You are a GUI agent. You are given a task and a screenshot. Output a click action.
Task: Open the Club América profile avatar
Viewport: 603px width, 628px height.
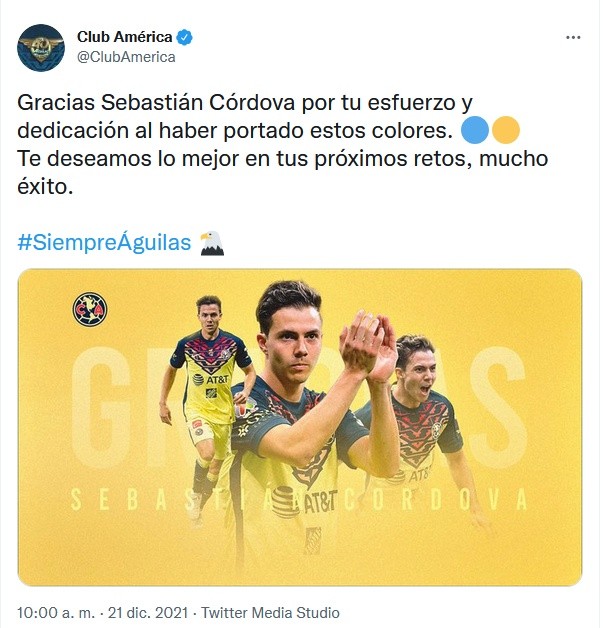[x=40, y=48]
